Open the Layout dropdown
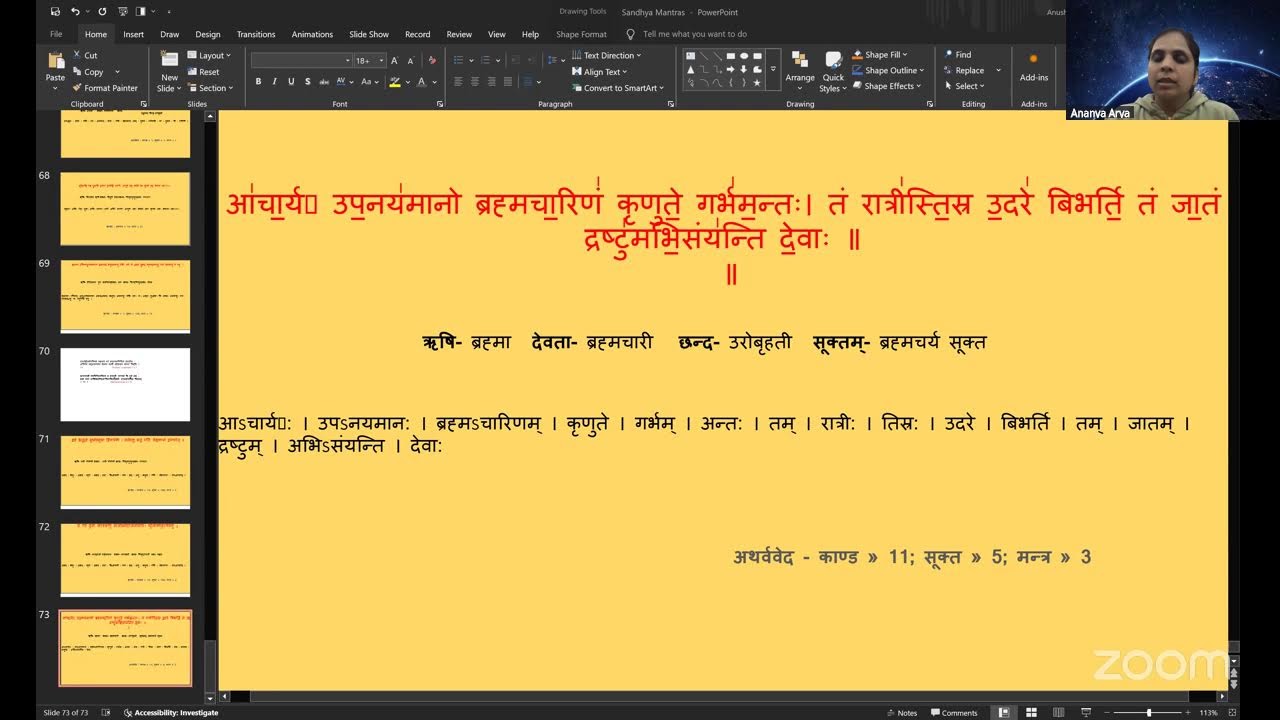Screen dimensions: 1280x720 (x=209, y=56)
